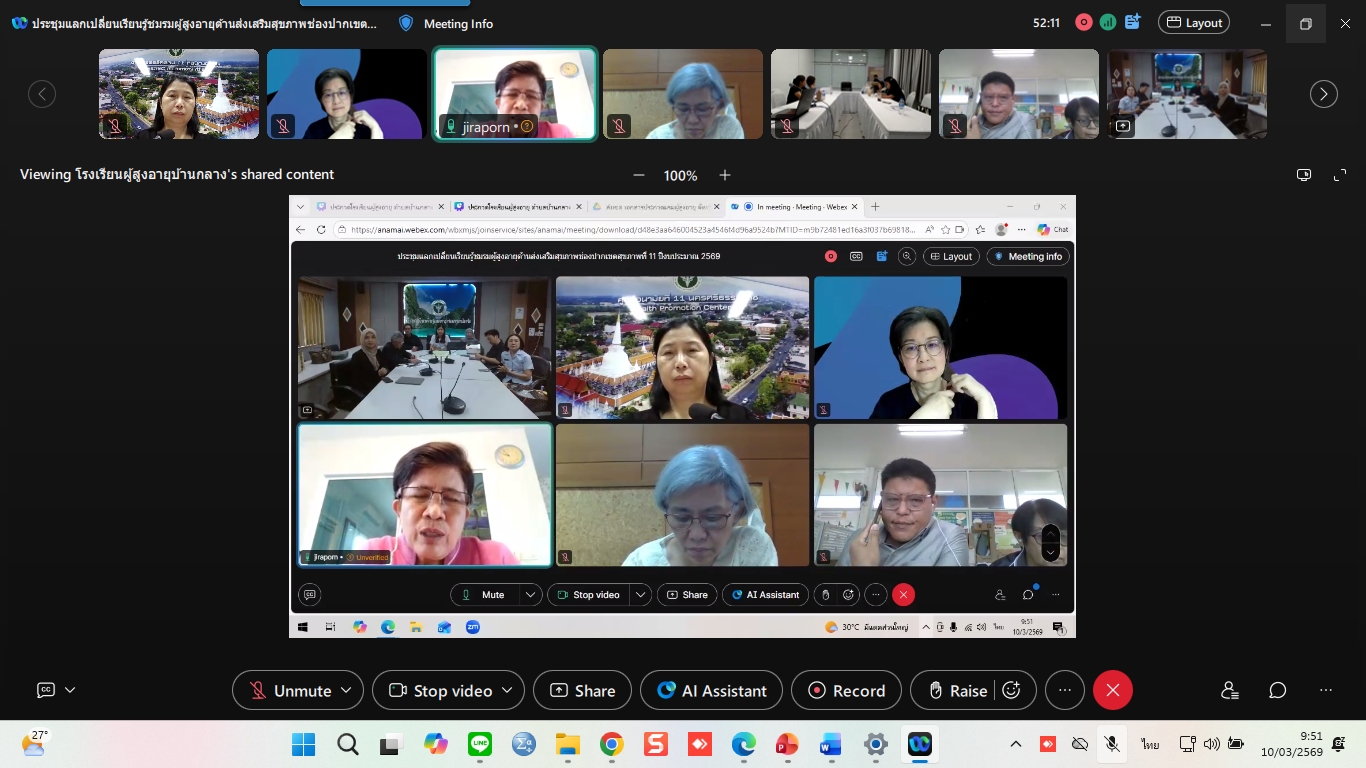Open full screen for shared content

1340,175
